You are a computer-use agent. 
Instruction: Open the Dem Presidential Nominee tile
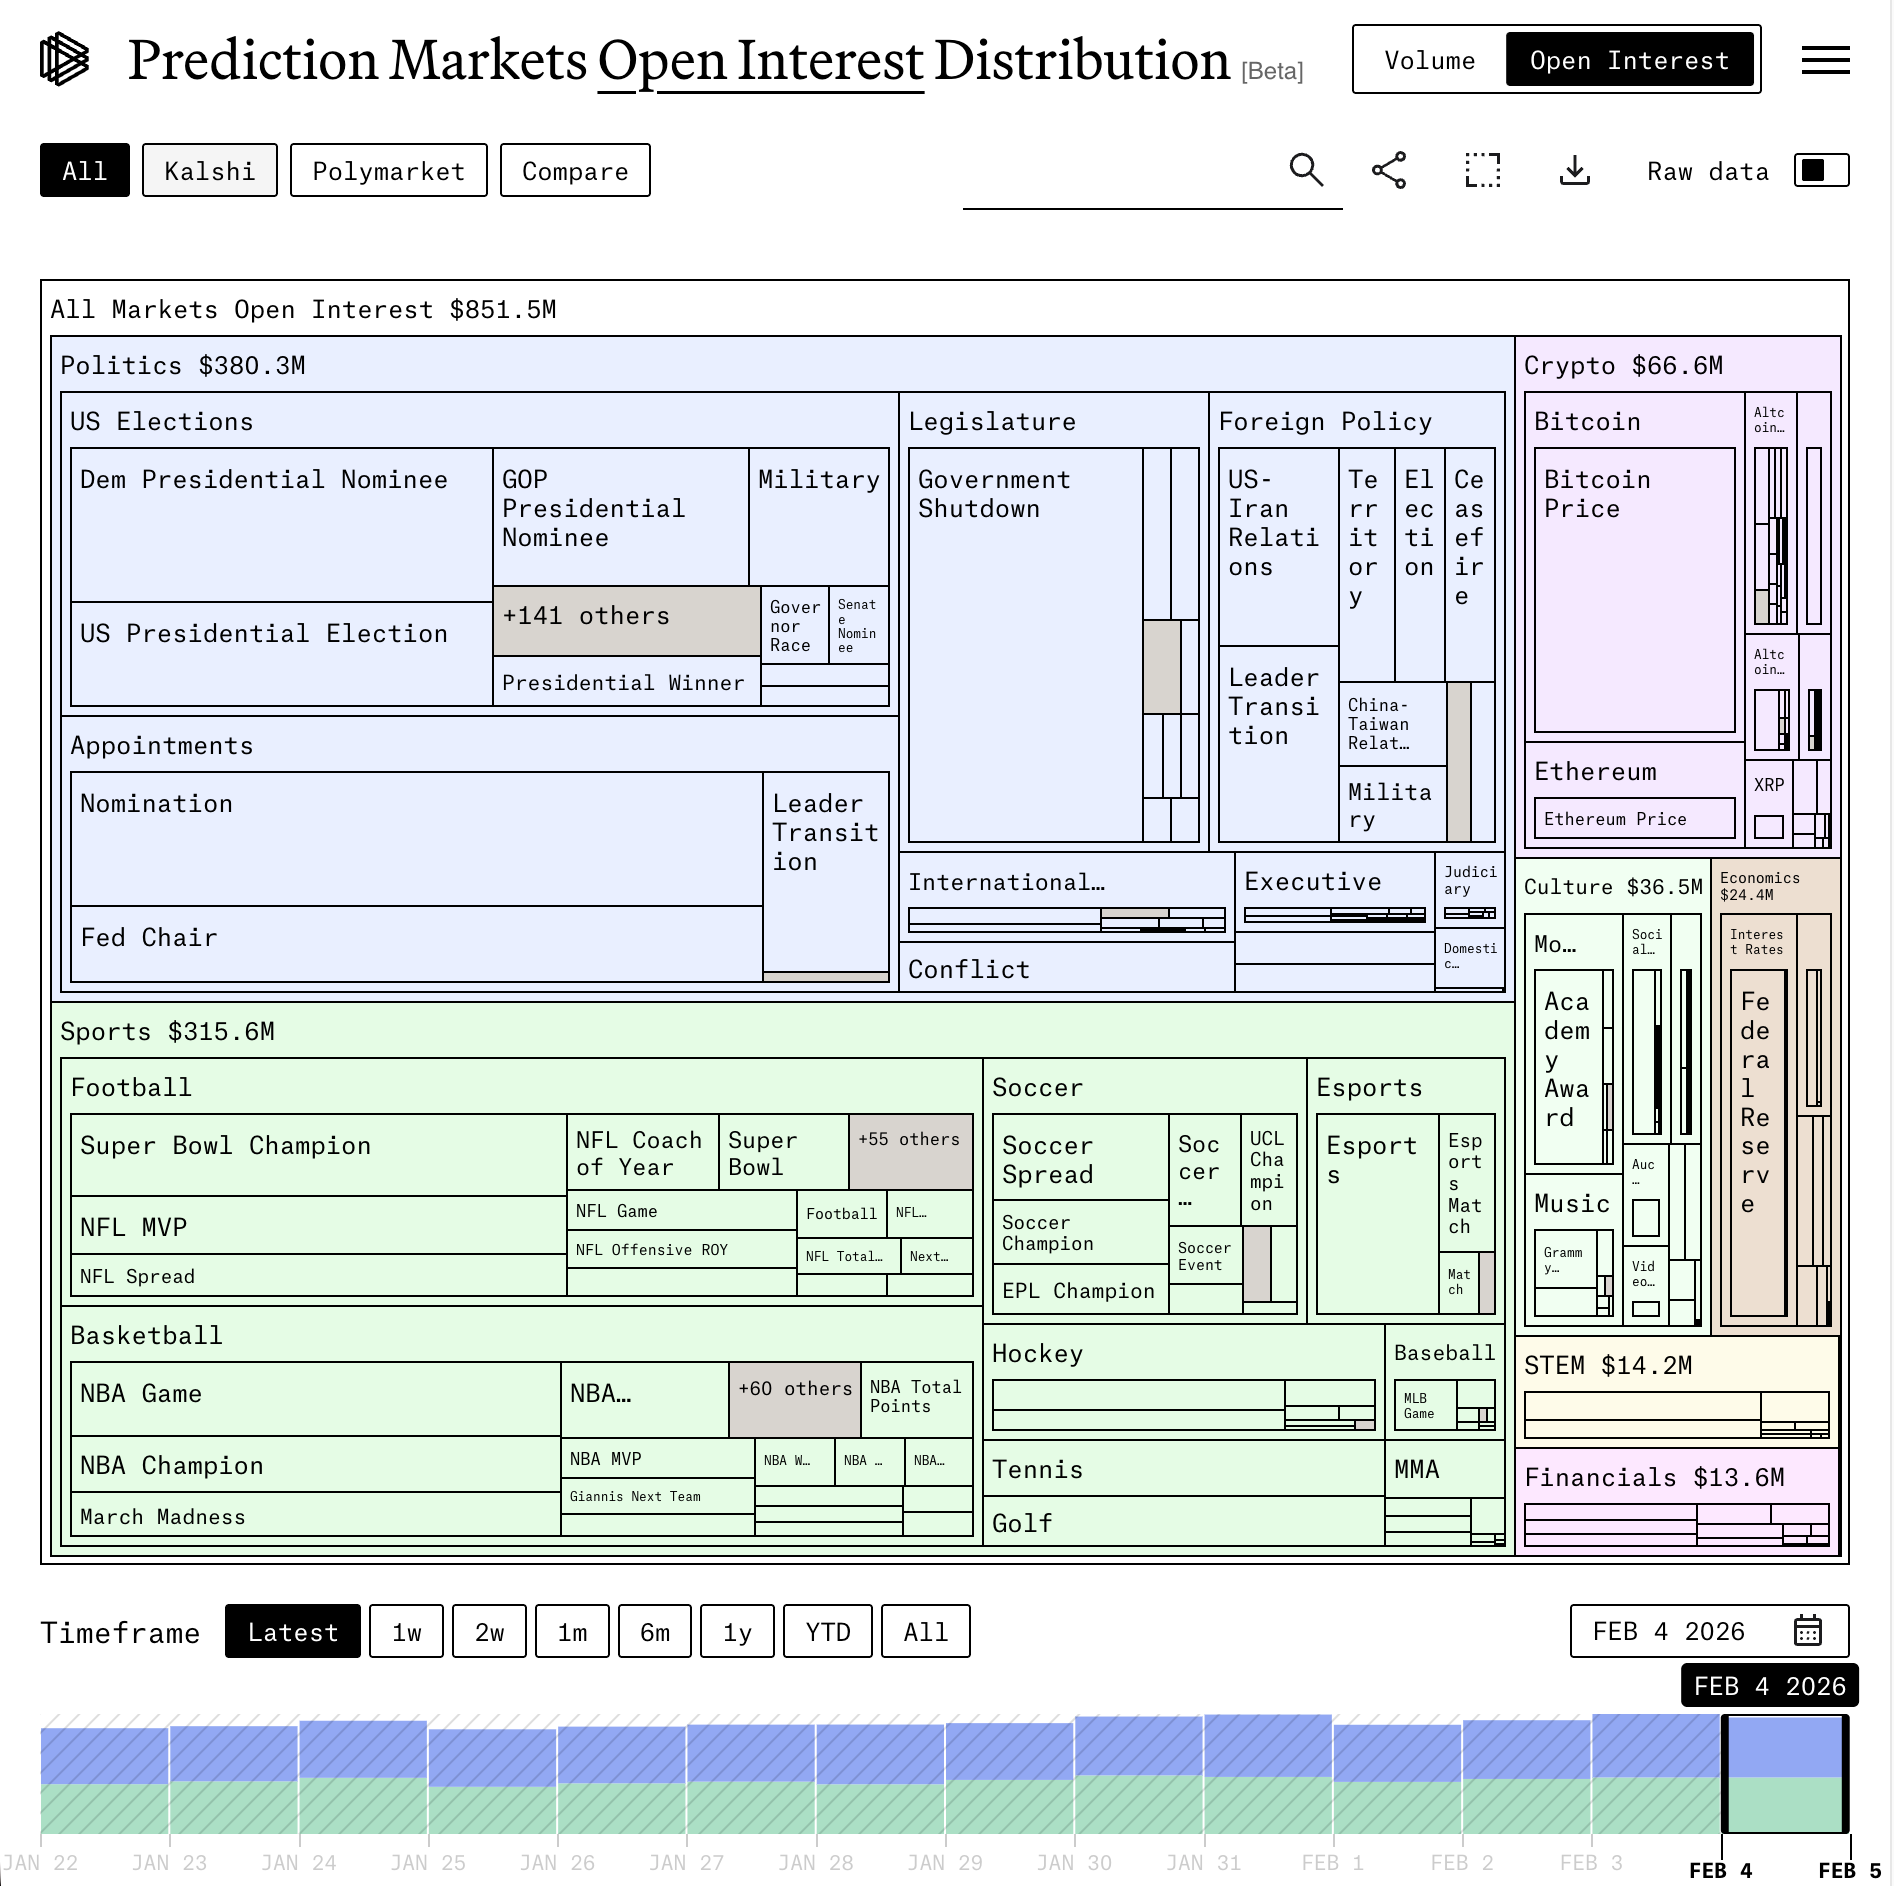[x=282, y=525]
